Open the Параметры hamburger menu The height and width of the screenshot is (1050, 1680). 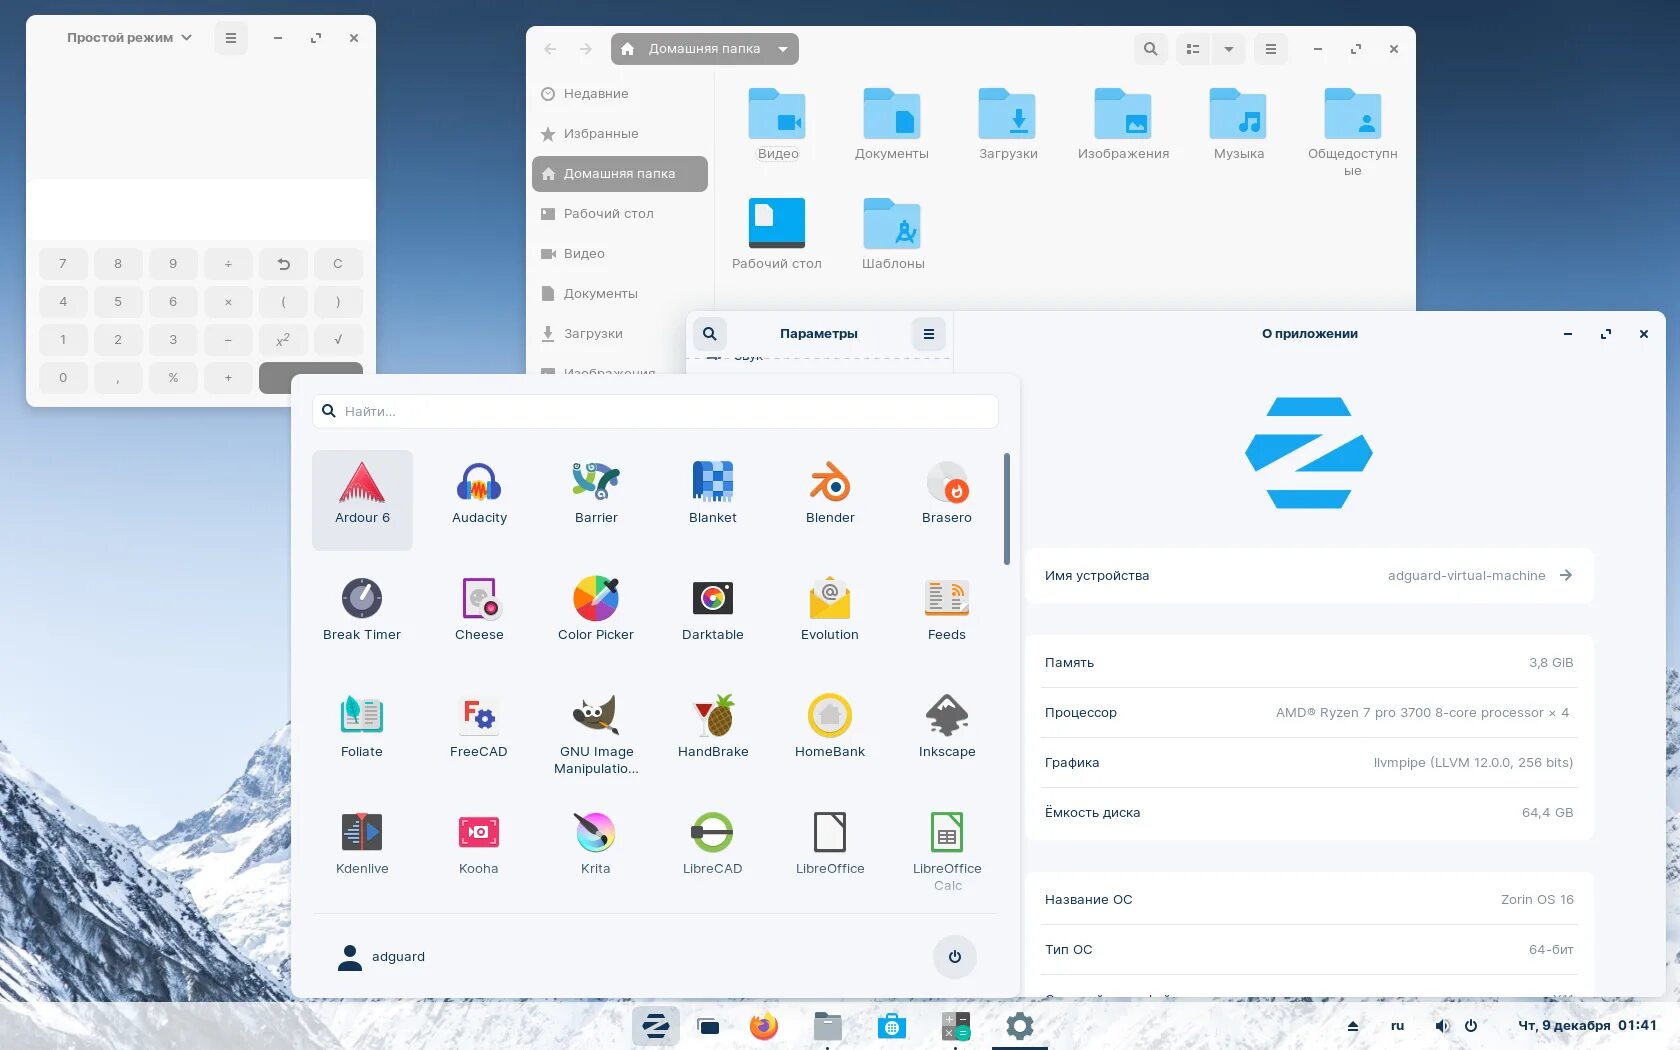(x=928, y=333)
